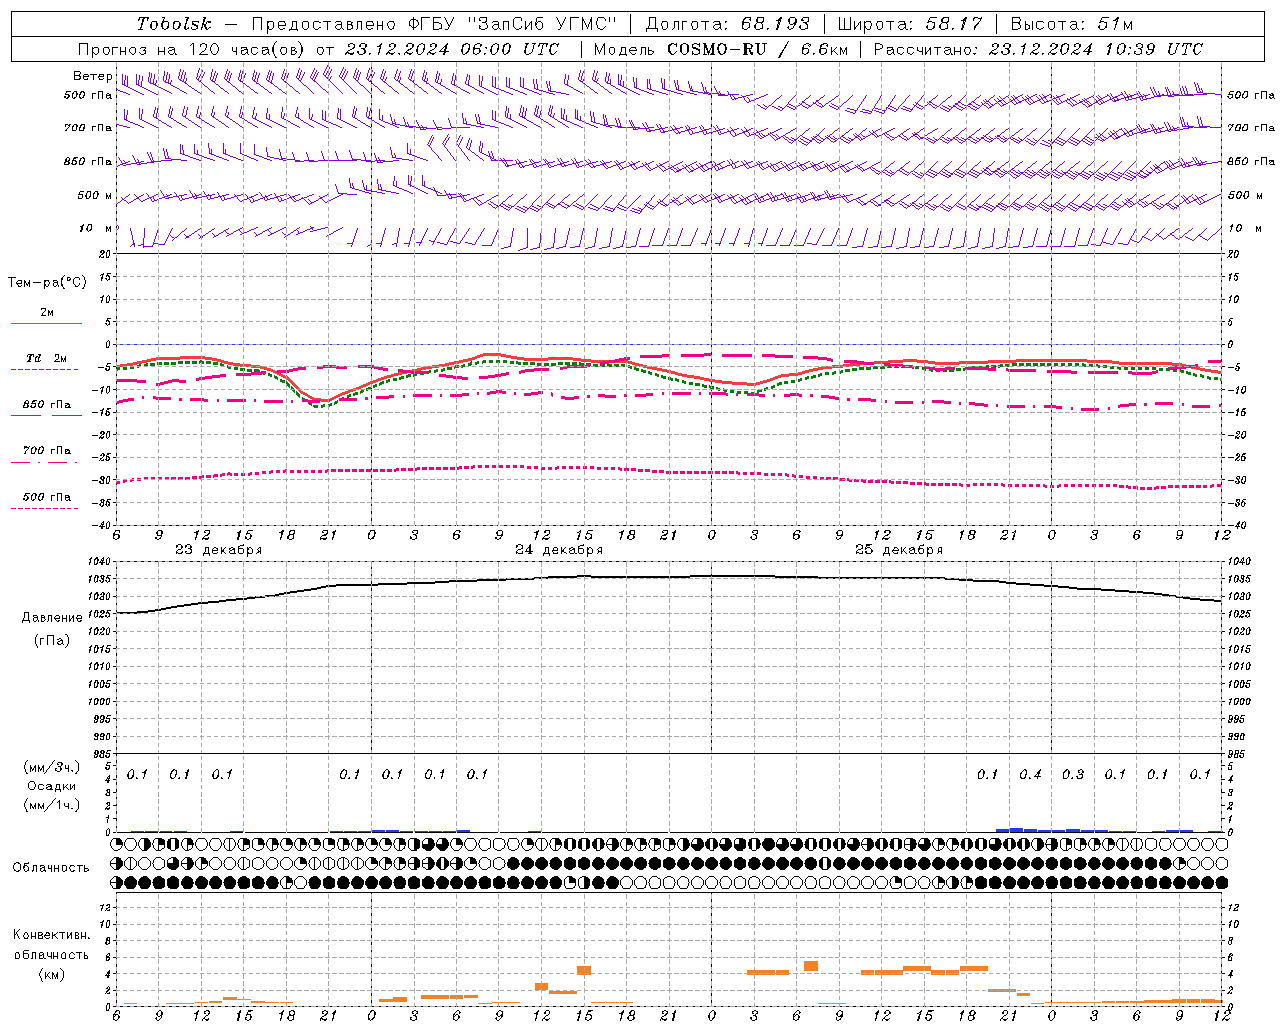The width and height of the screenshot is (1280, 1024).
Task: Click the Ветер wind panel label
Action: tap(92, 76)
